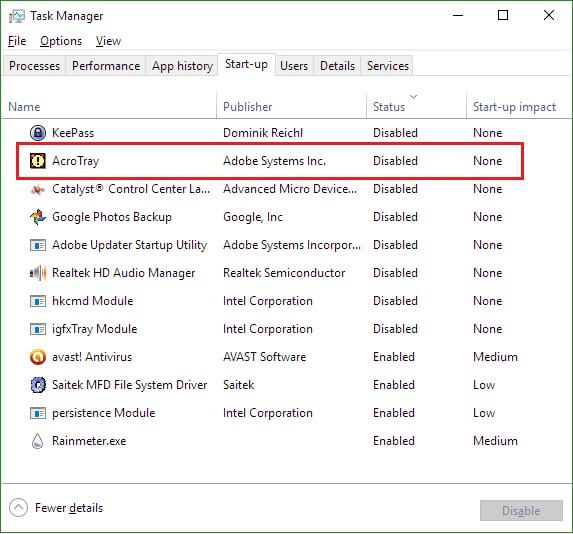Select the igfxTray Module name

94,329
